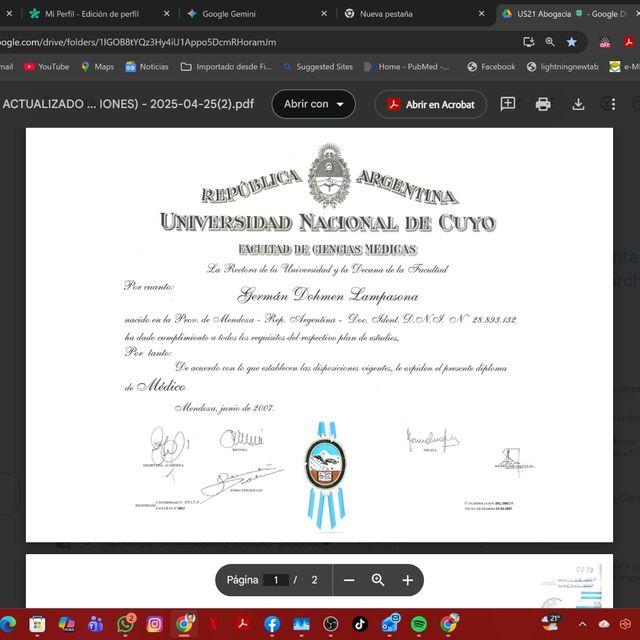Toggle the bookmark star
Viewport: 640px width, 640px height.
click(x=571, y=42)
